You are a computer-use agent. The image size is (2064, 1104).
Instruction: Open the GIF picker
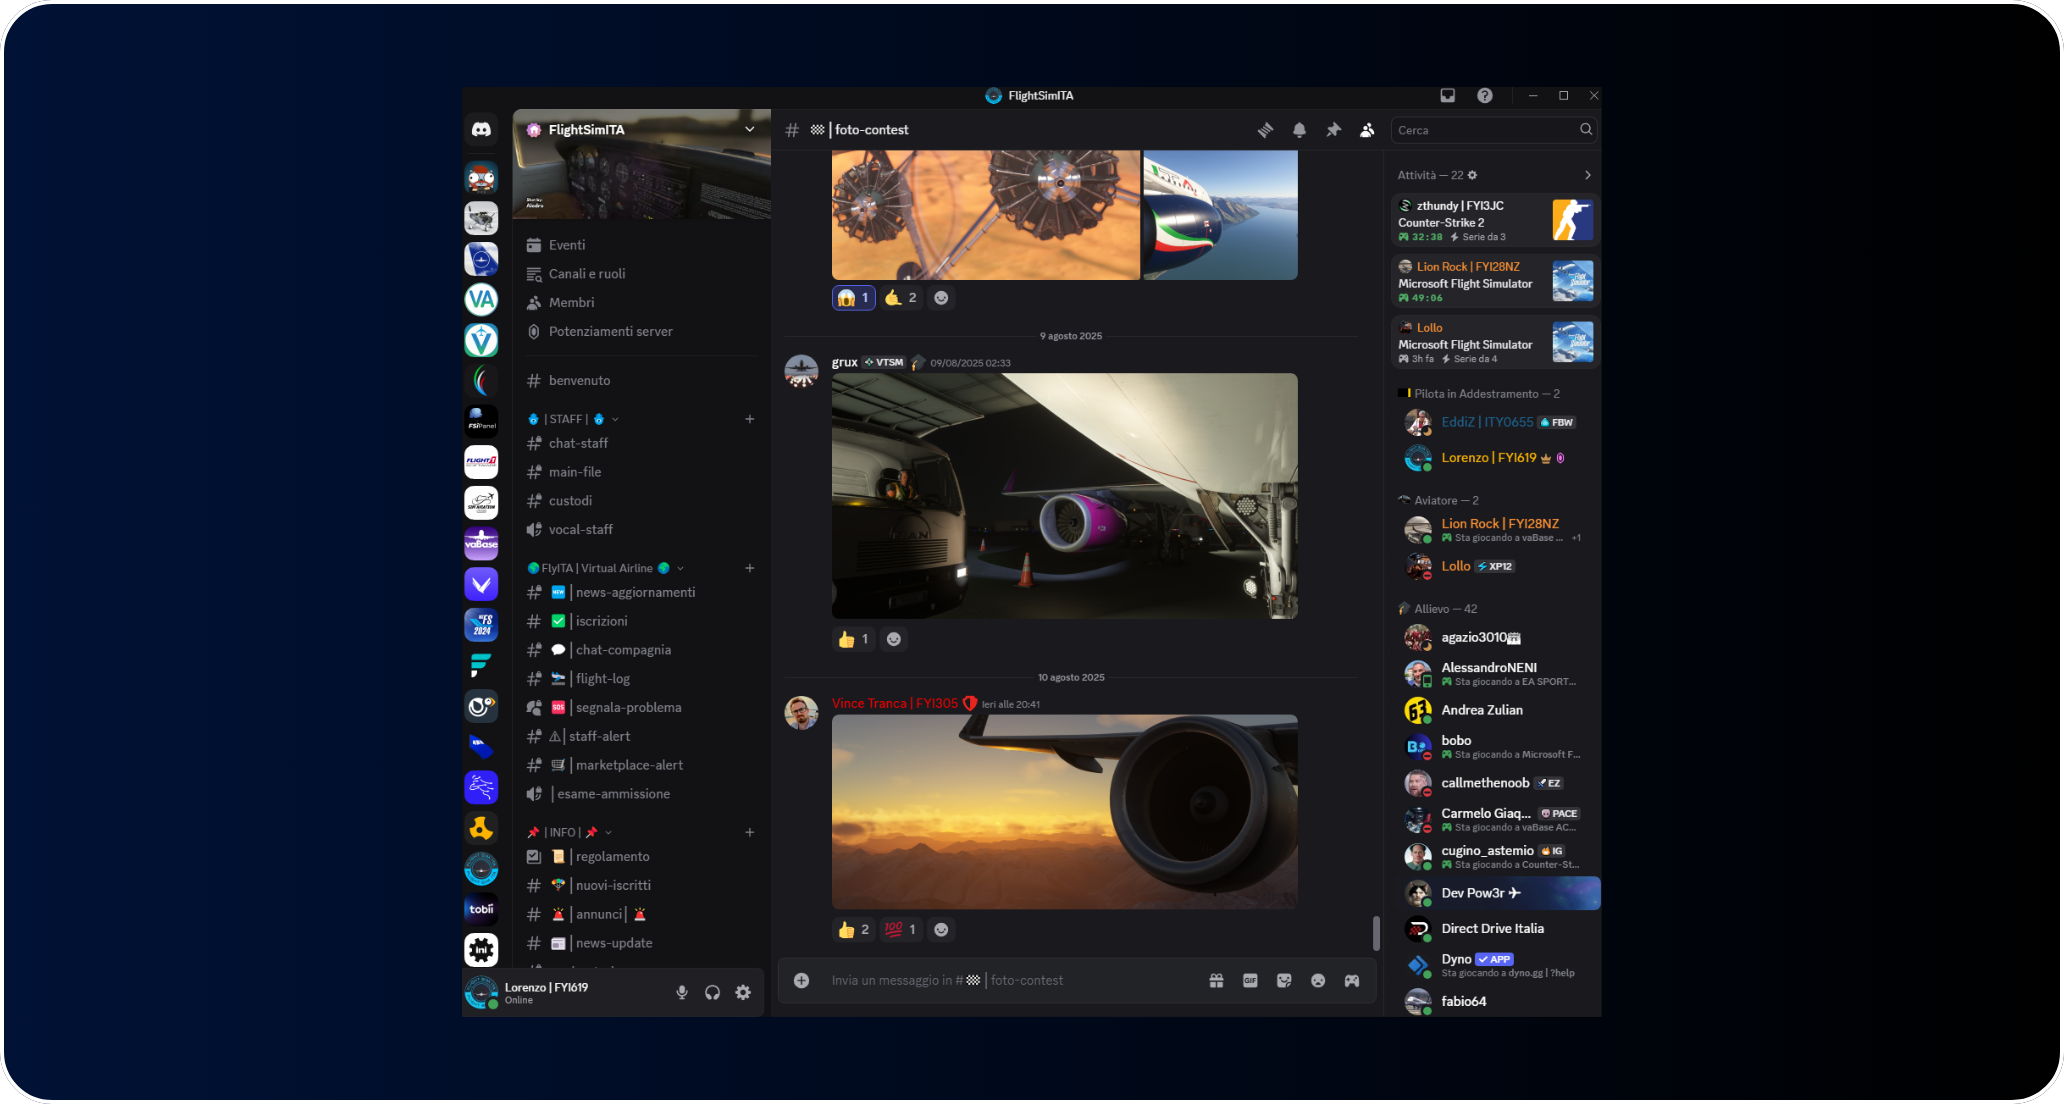click(1250, 980)
